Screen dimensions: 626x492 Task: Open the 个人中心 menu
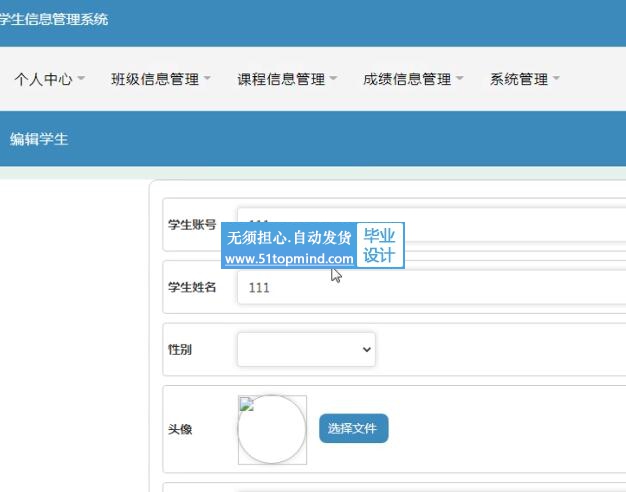[43, 79]
